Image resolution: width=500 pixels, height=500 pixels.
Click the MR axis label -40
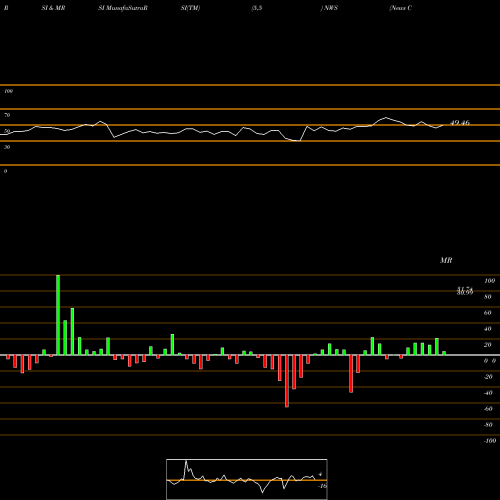click(488, 393)
